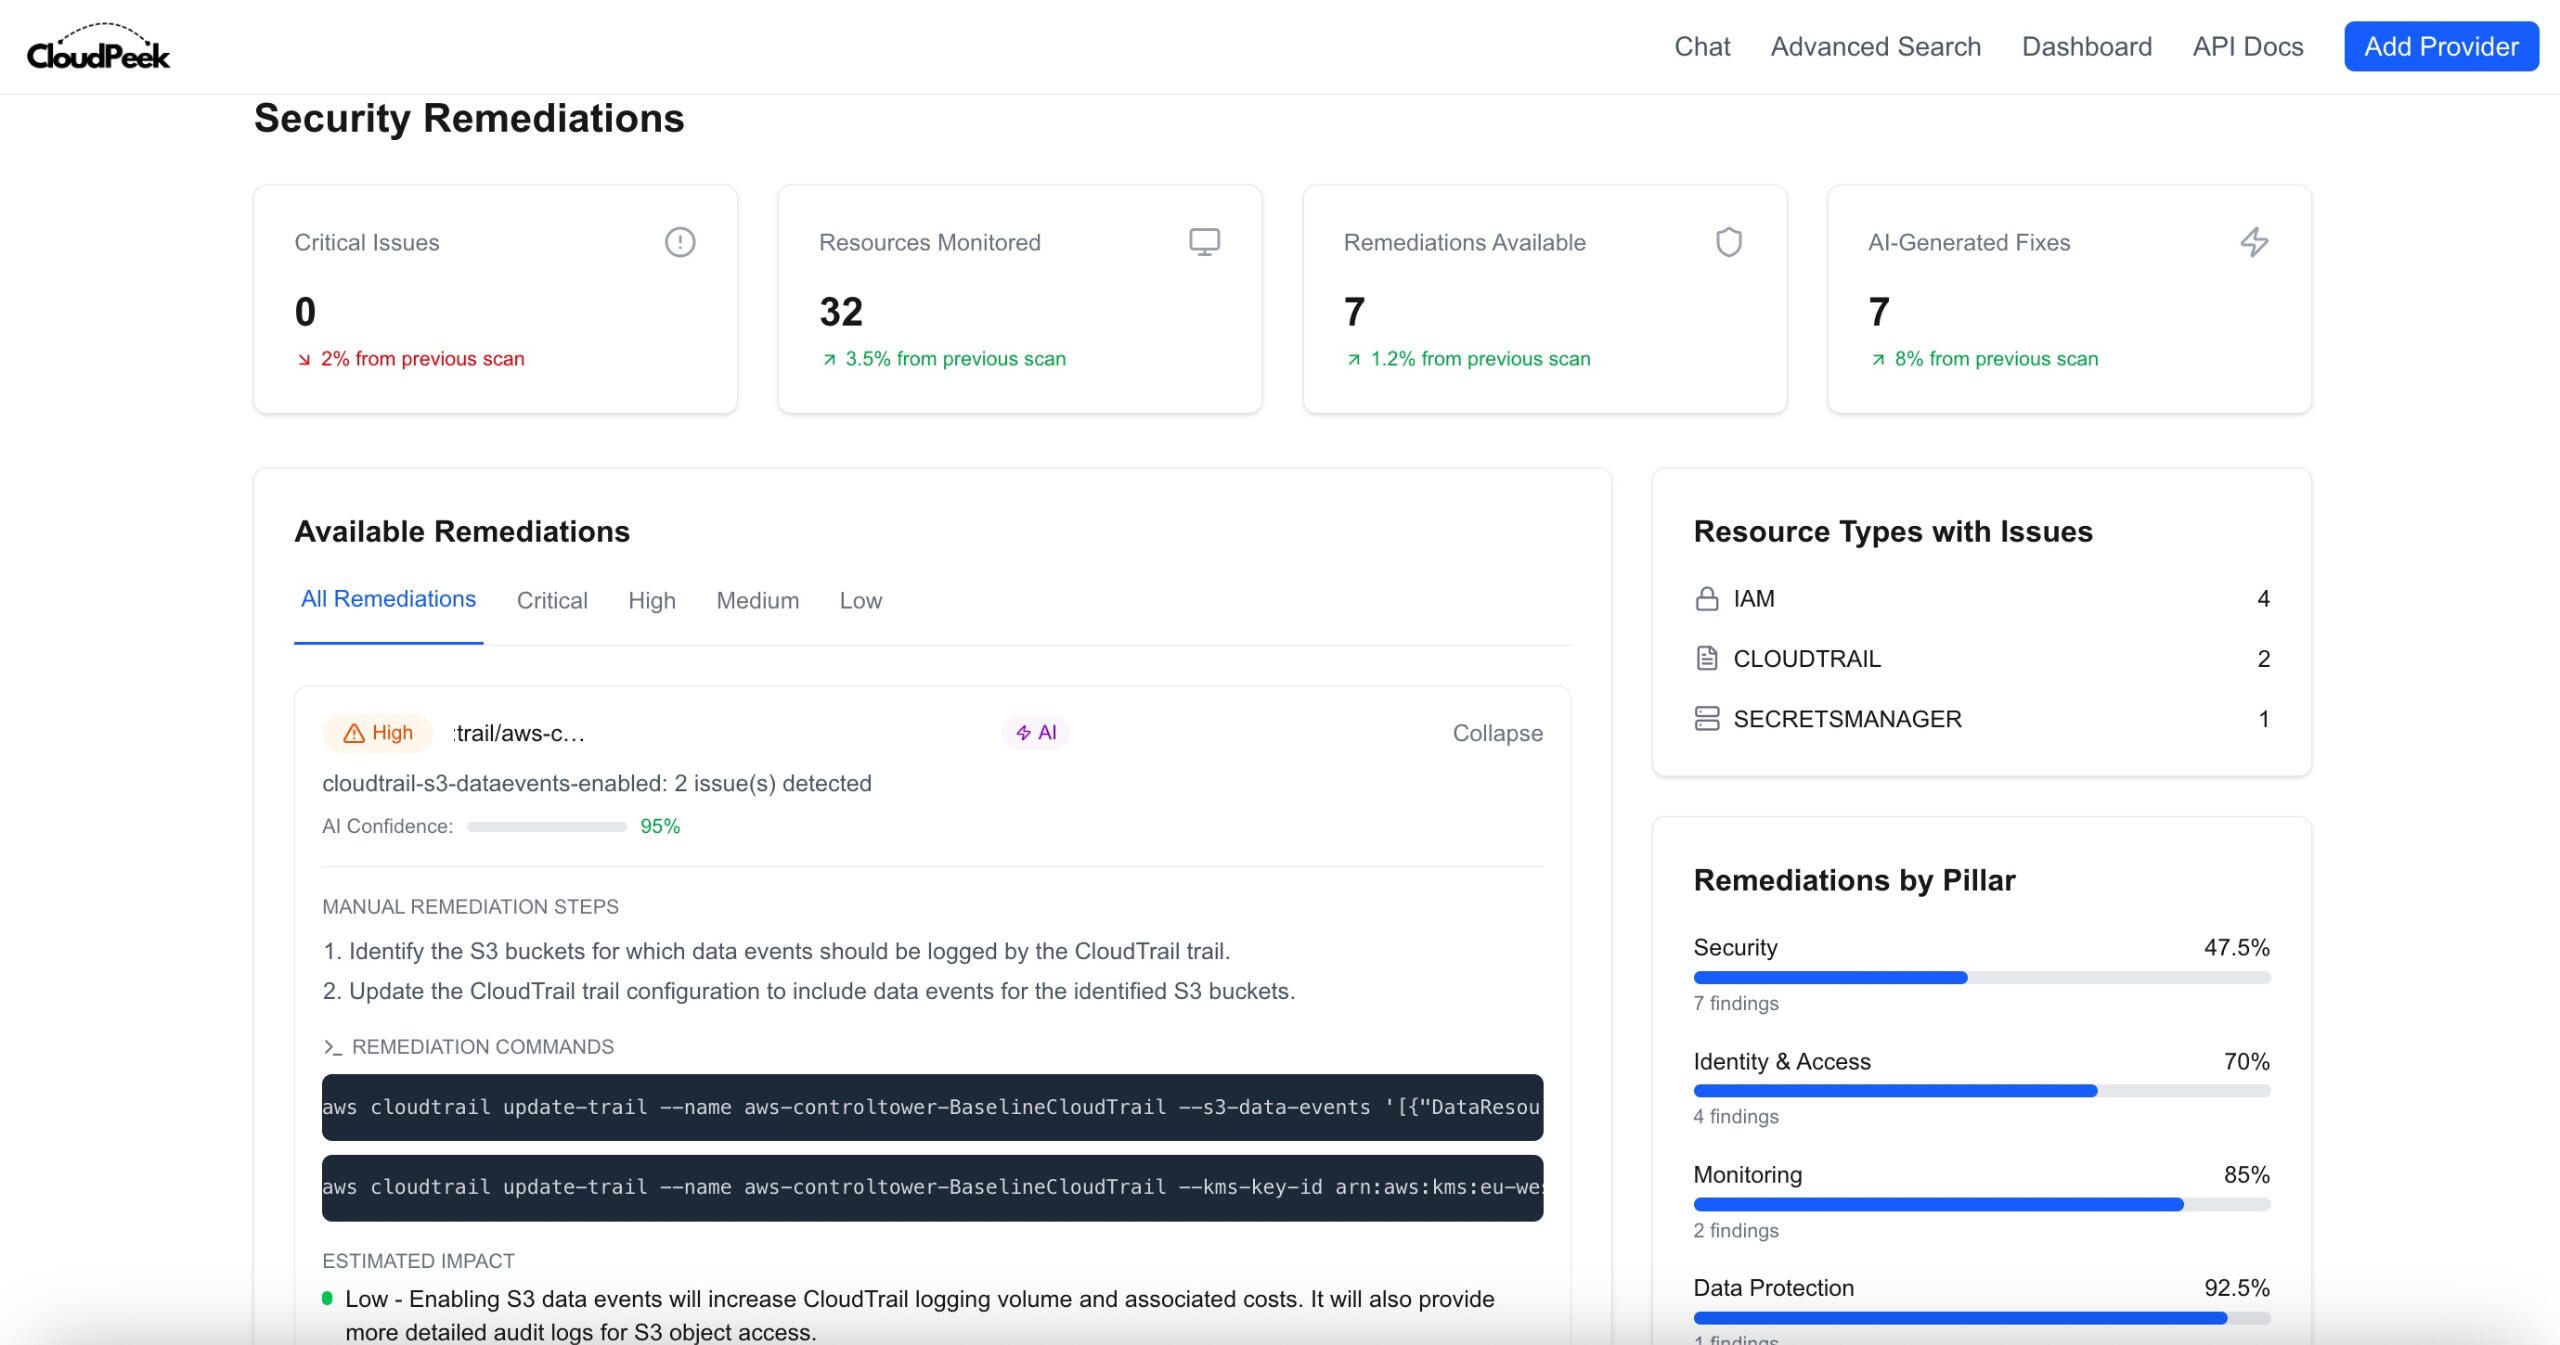
Task: Open API Docs link
Action: tap(2248, 46)
